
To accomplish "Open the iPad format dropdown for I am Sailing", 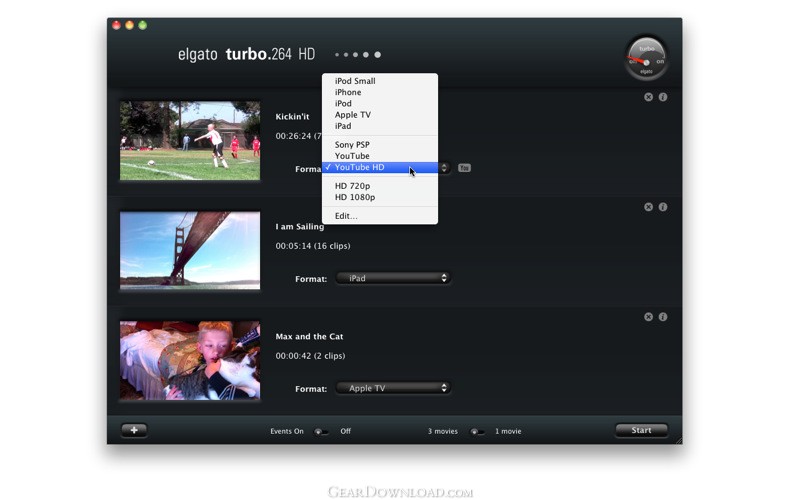I will [x=393, y=278].
